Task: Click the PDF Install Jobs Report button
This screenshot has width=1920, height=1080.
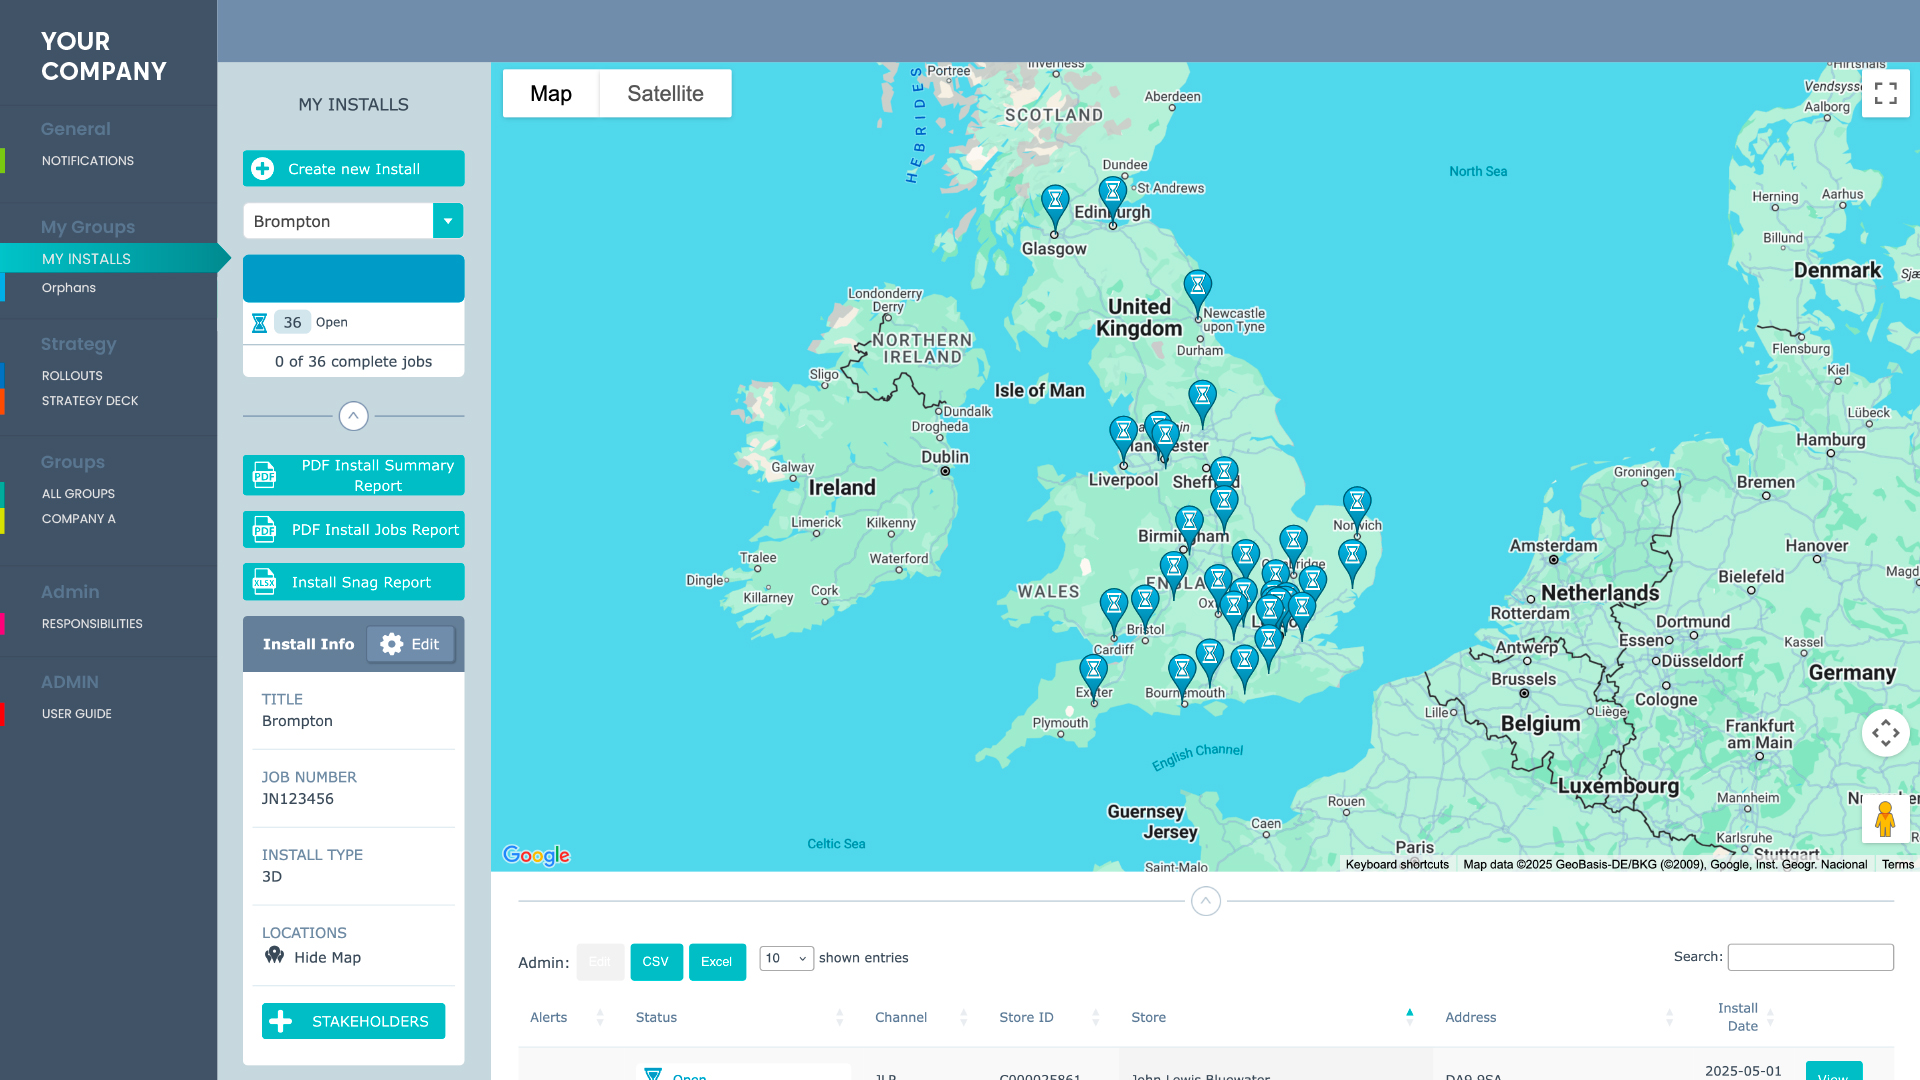Action: [x=354, y=530]
